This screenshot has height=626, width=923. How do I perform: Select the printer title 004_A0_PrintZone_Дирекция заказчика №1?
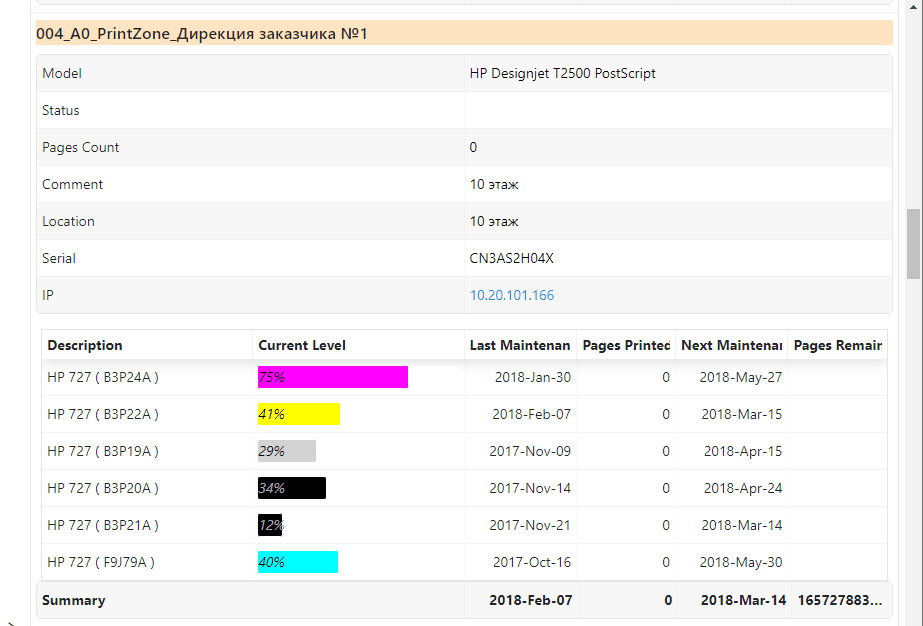202,34
